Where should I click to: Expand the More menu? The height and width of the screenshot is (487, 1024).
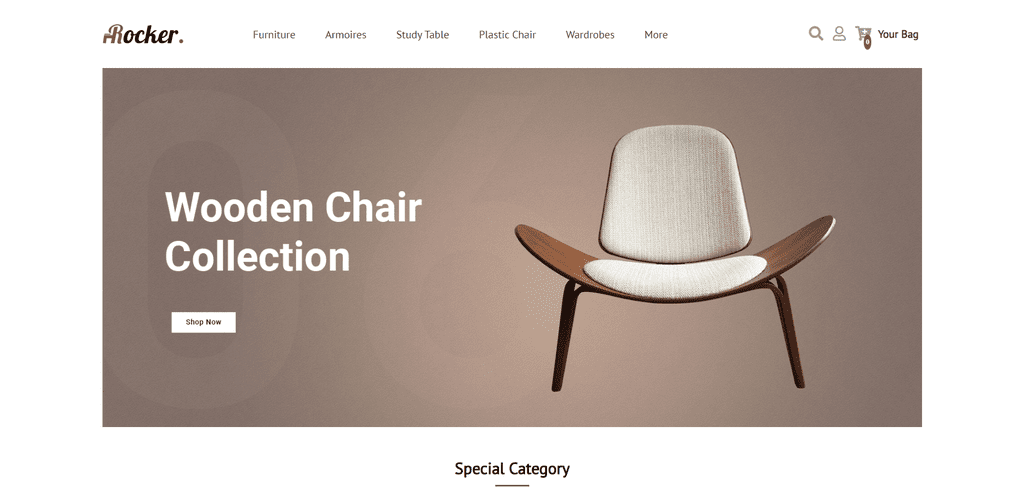point(656,35)
